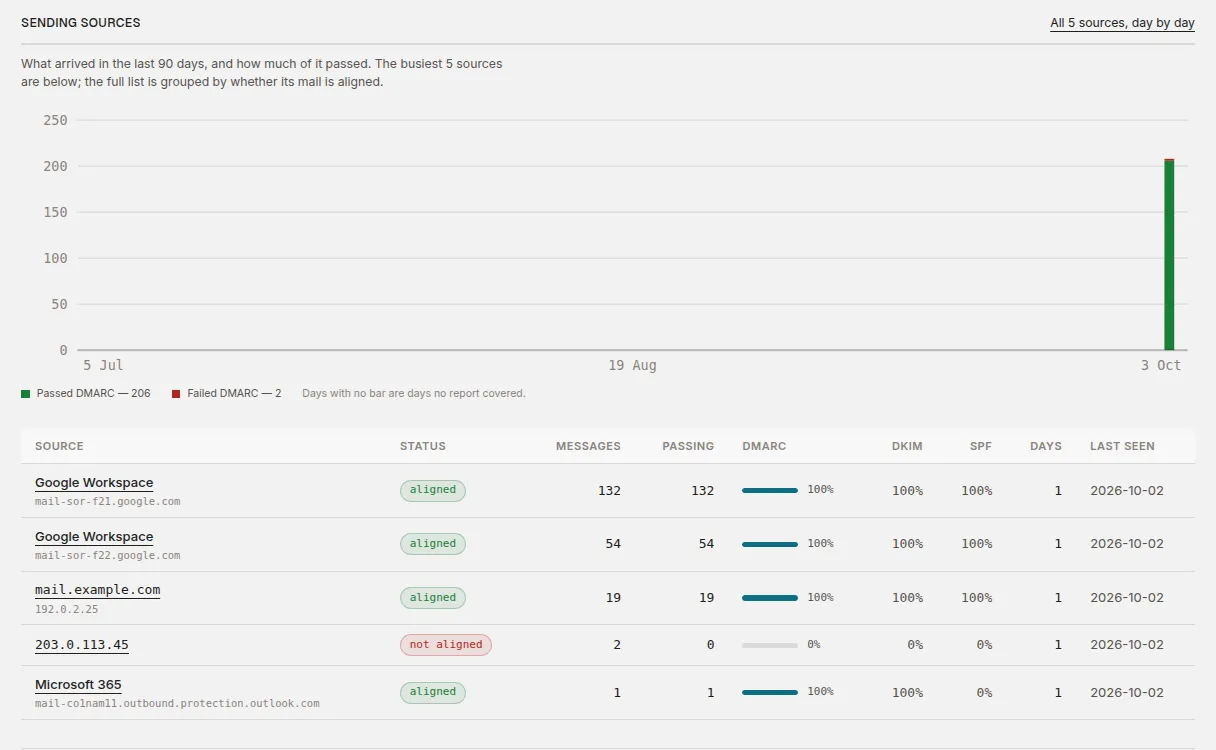Click the "19 Aug" axis label
The width and height of the screenshot is (1216, 750).
[x=632, y=366]
